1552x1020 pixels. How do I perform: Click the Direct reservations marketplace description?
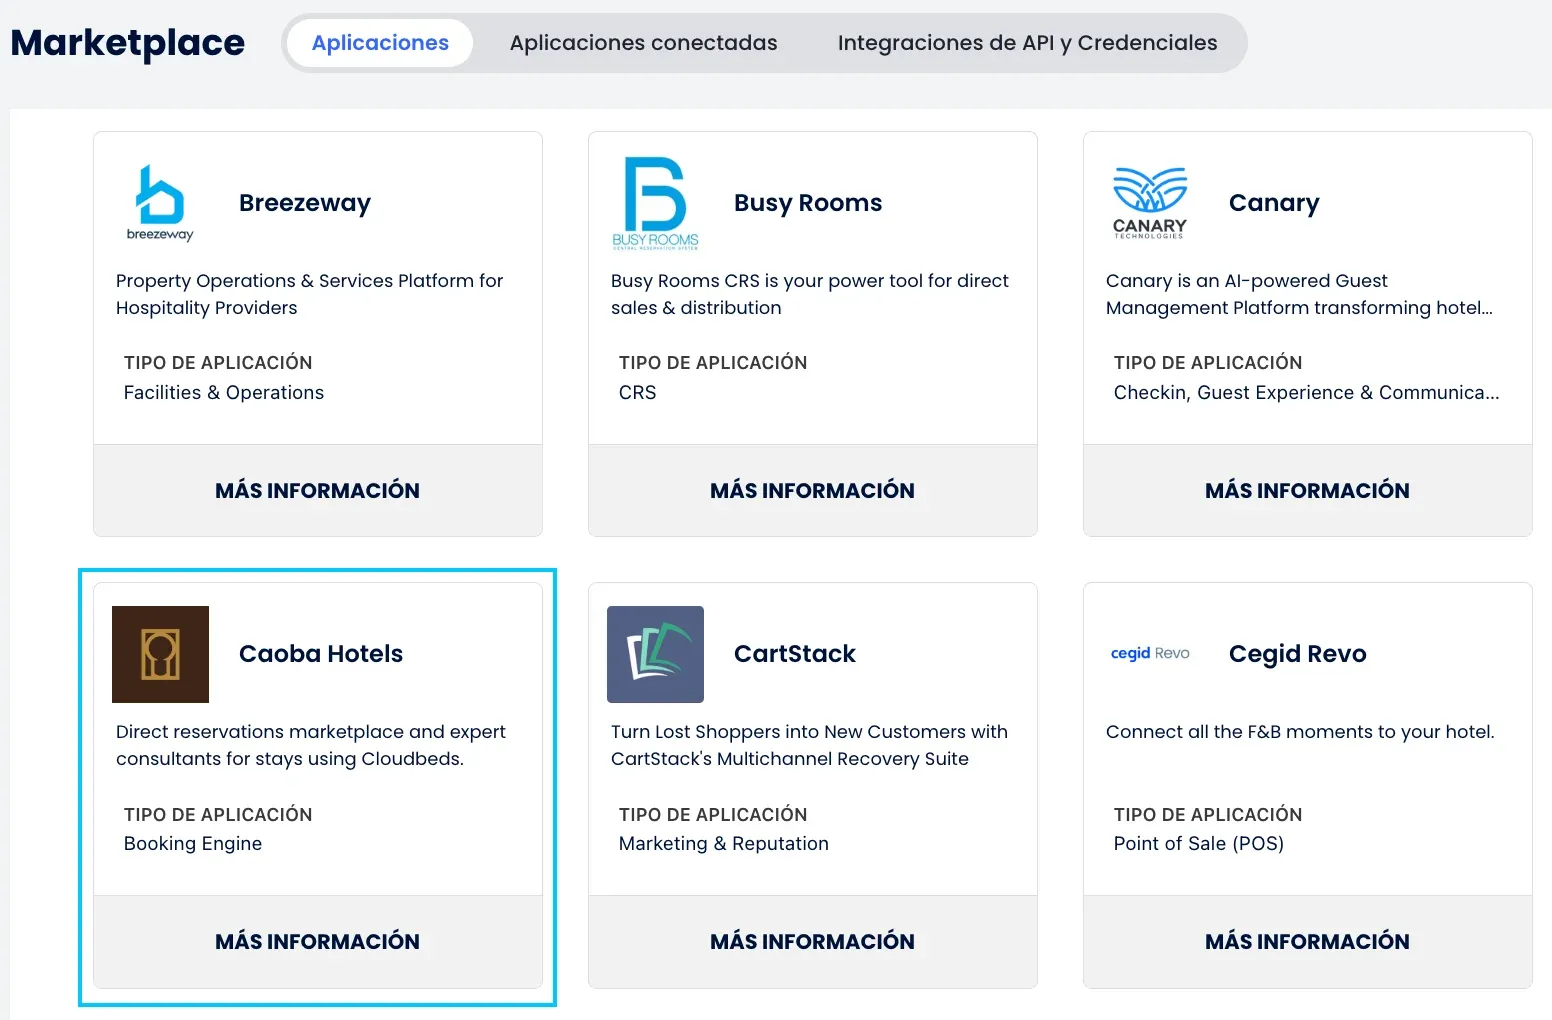click(311, 745)
